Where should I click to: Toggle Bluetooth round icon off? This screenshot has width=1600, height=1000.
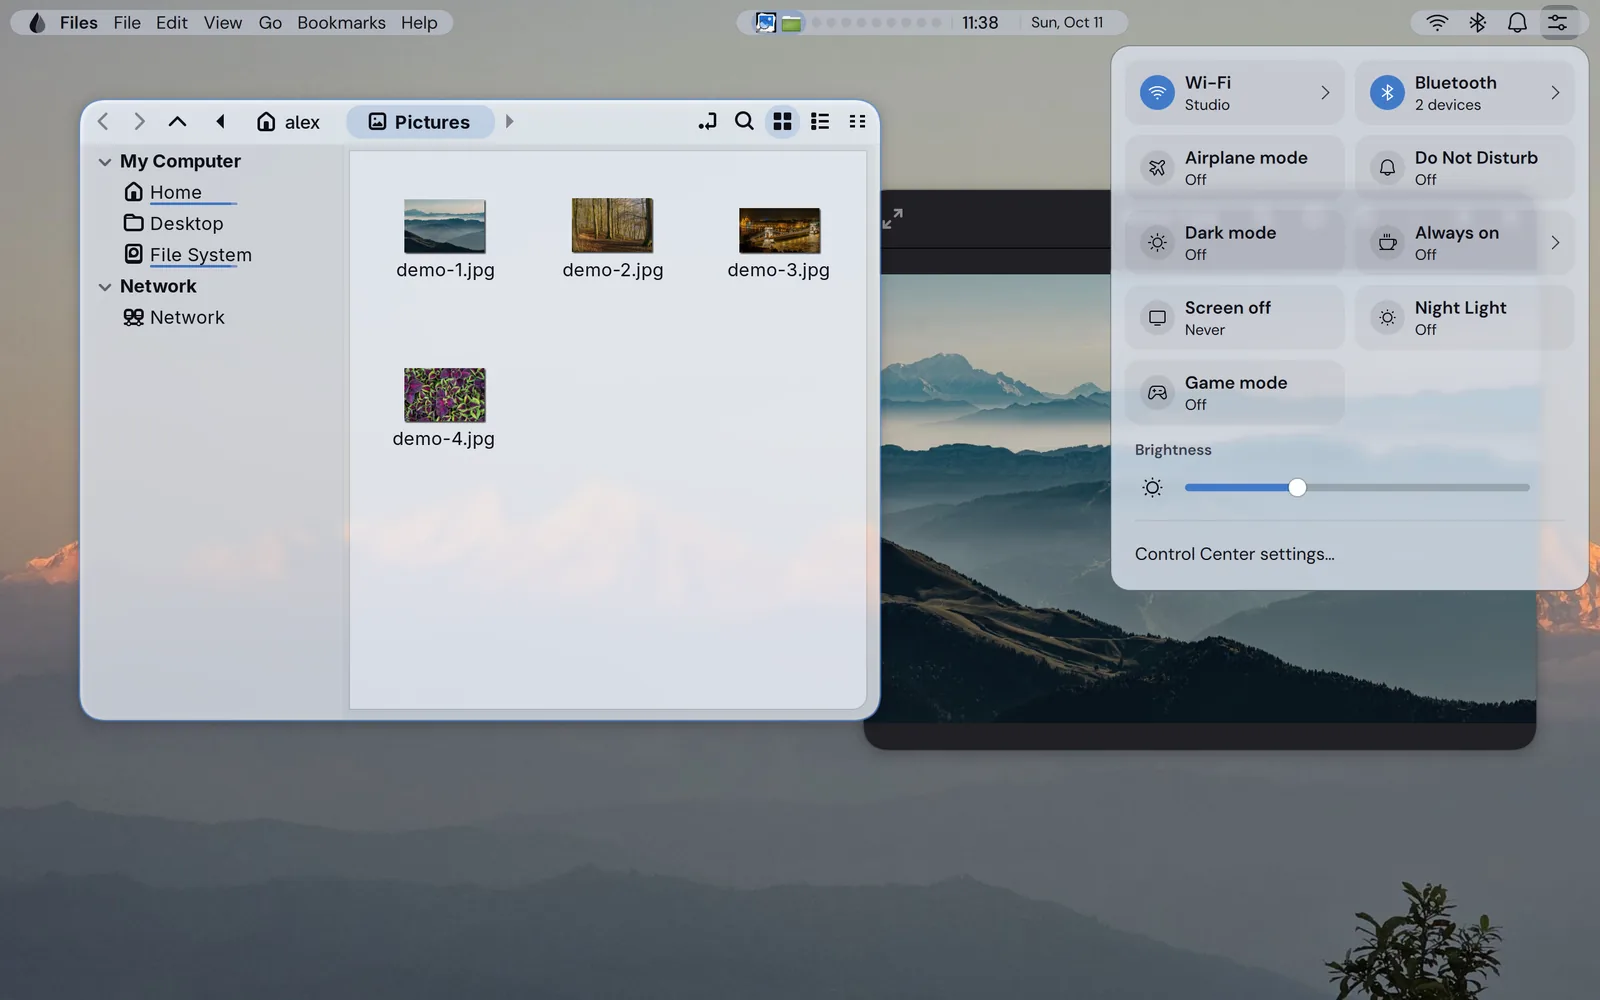click(x=1387, y=93)
